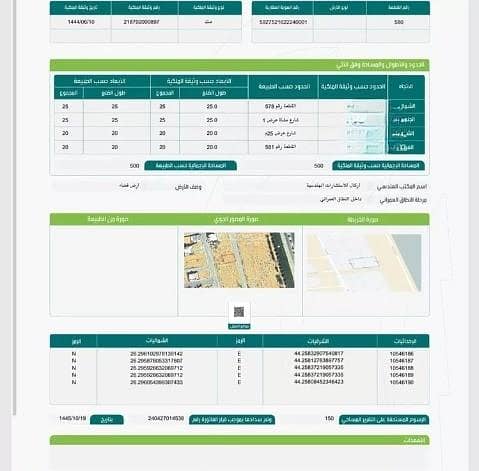Select the plot number cell '580'
Viewport: 479px width, 471px height.
(399, 22)
